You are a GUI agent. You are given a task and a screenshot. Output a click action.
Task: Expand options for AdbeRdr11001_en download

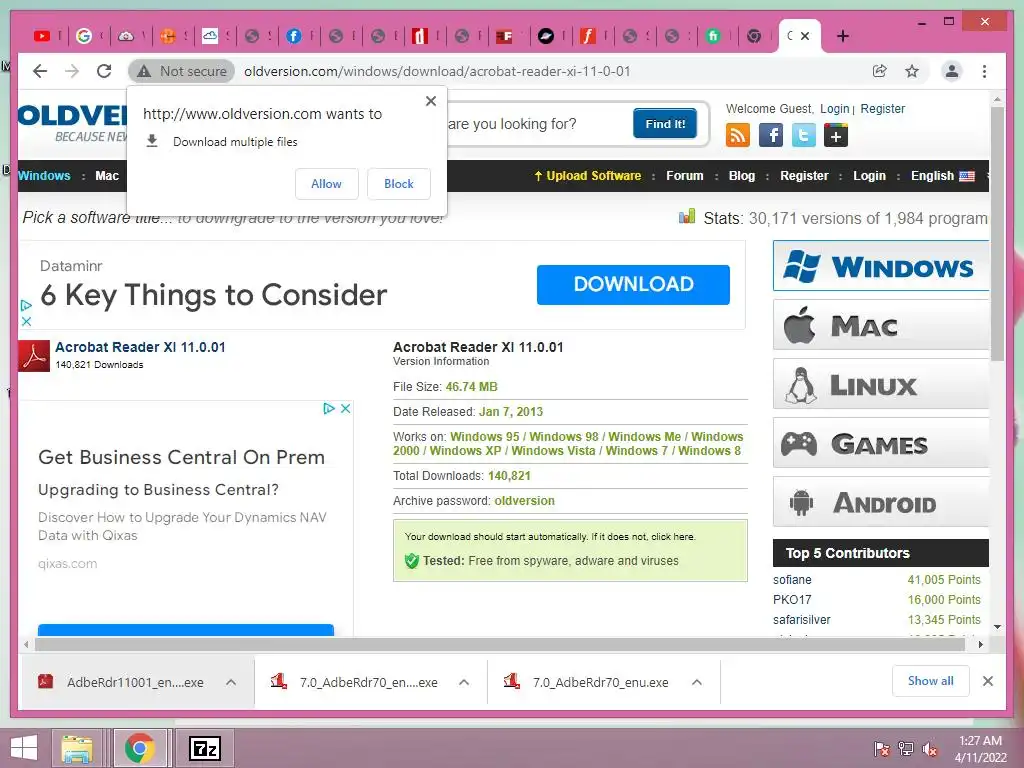(231, 682)
